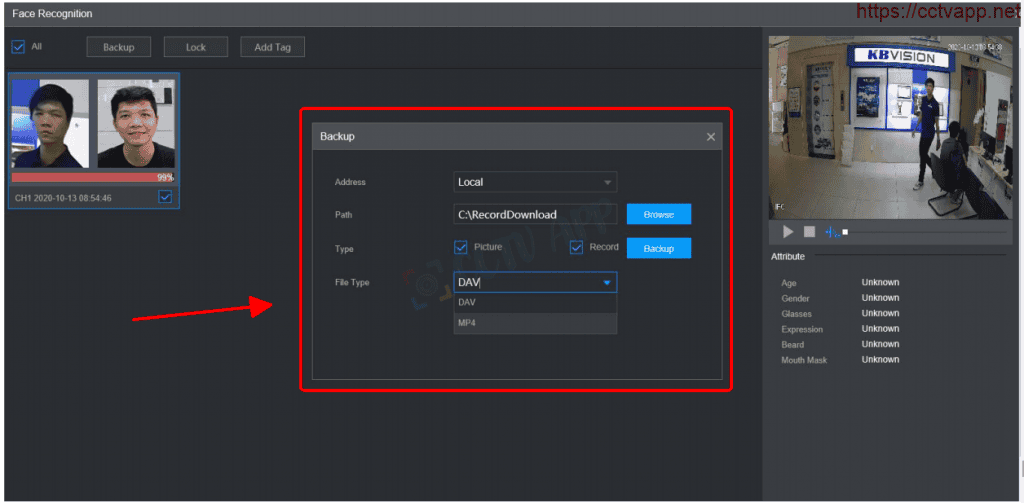This screenshot has width=1024, height=503.
Task: Open the Address dropdown set to Local
Action: [535, 182]
